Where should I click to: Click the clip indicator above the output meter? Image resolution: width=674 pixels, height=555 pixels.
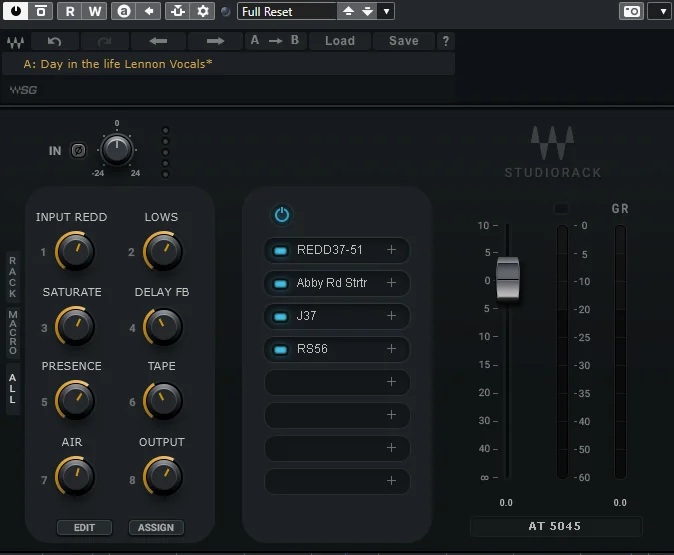tap(561, 209)
